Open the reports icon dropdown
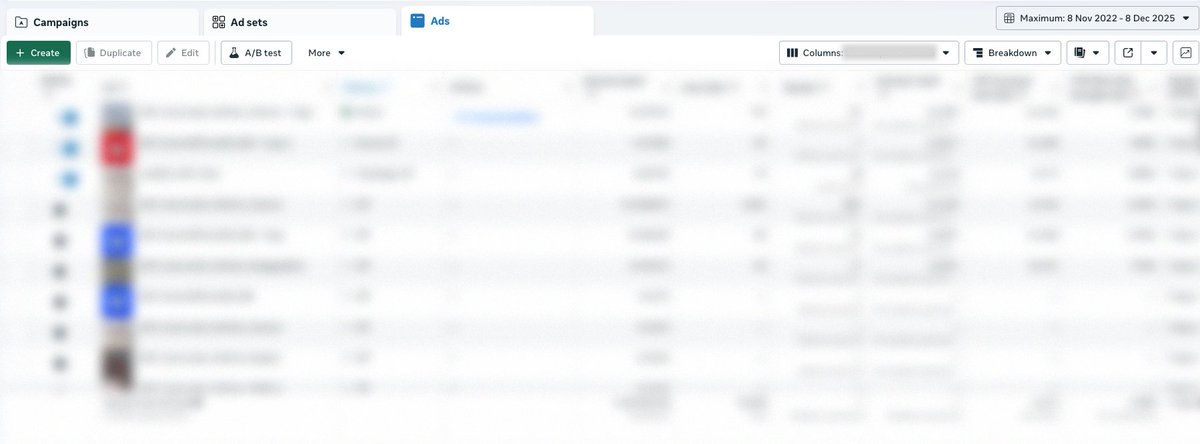Image resolution: width=1200 pixels, height=444 pixels. [x=1088, y=53]
